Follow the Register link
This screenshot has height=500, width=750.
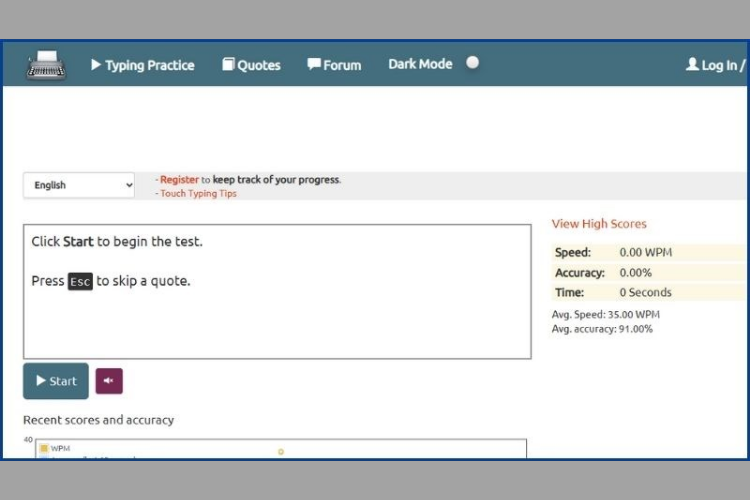(x=179, y=179)
